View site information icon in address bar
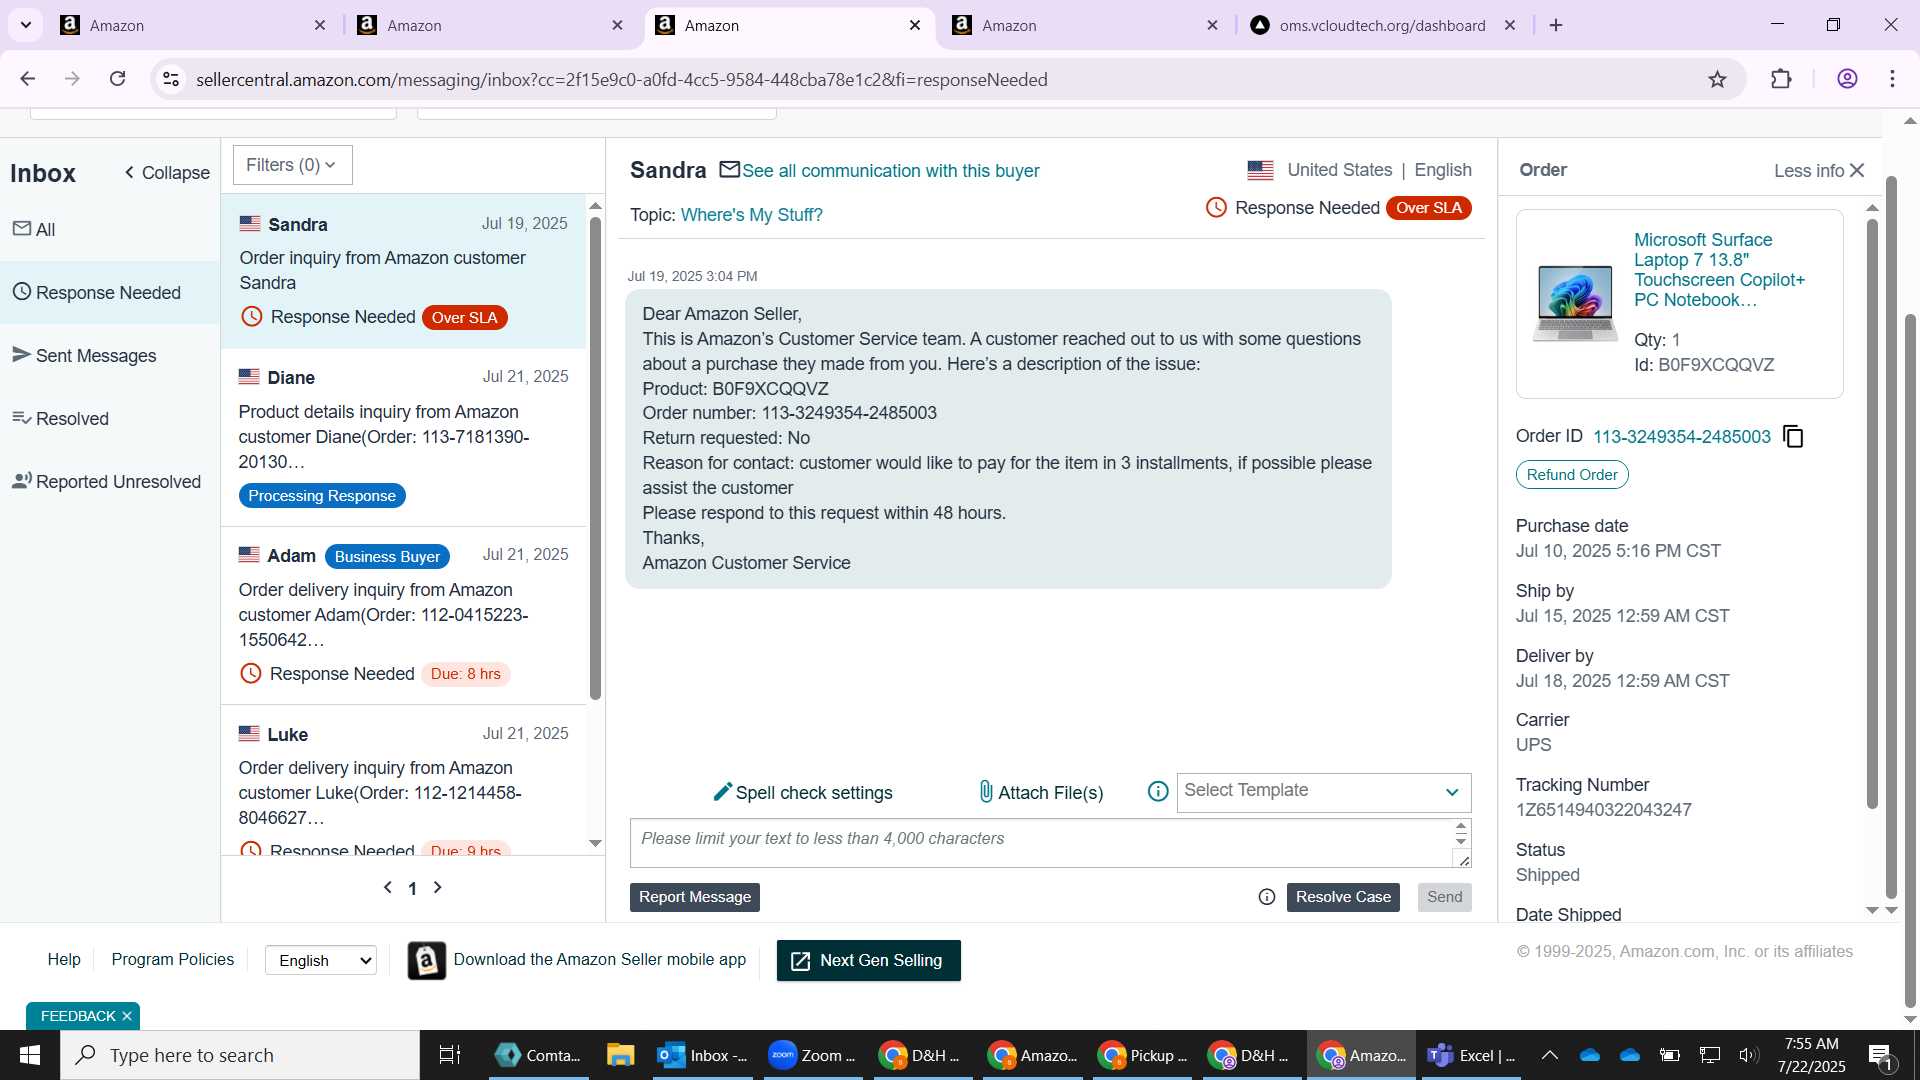Screen dimensions: 1920x1080 tap(171, 79)
